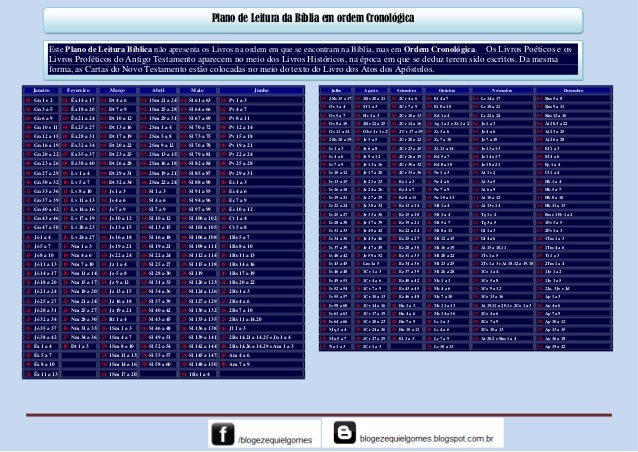This screenshot has height=452, width=638.
Task: Select the cell Ec 1 a 3
Action: [x=262, y=182]
